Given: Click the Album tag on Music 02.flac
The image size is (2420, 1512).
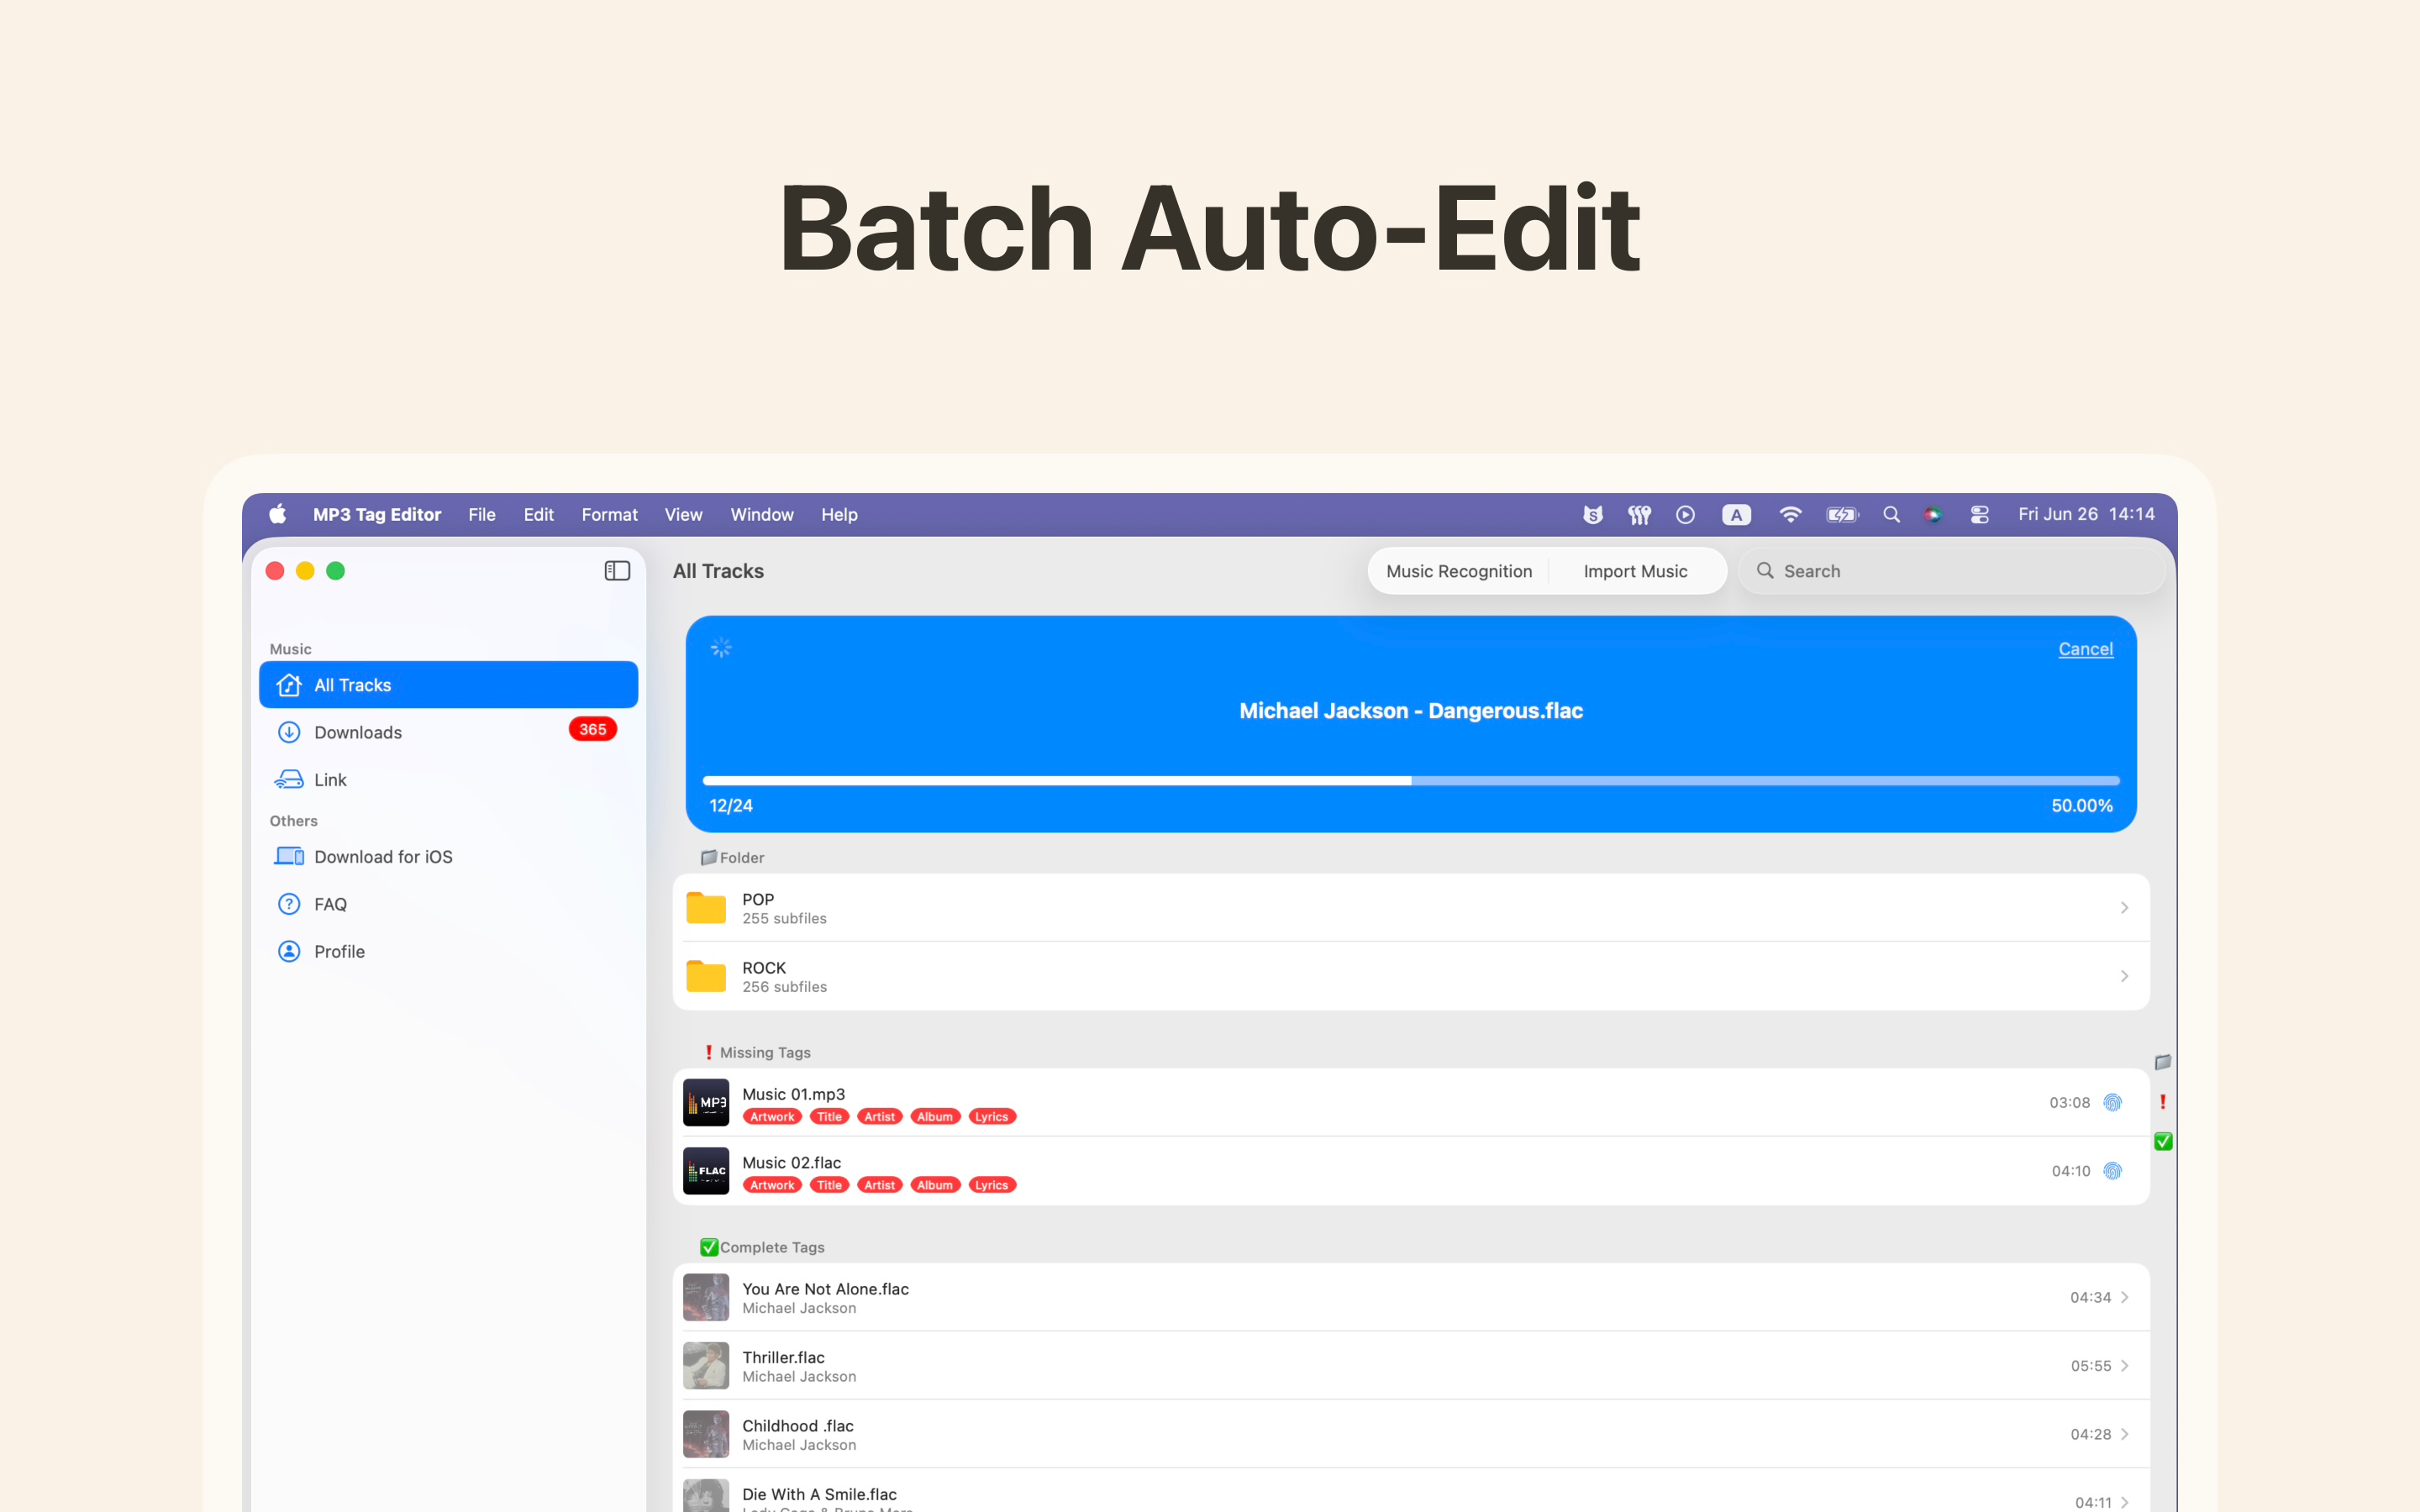Looking at the screenshot, I should coord(935,1185).
